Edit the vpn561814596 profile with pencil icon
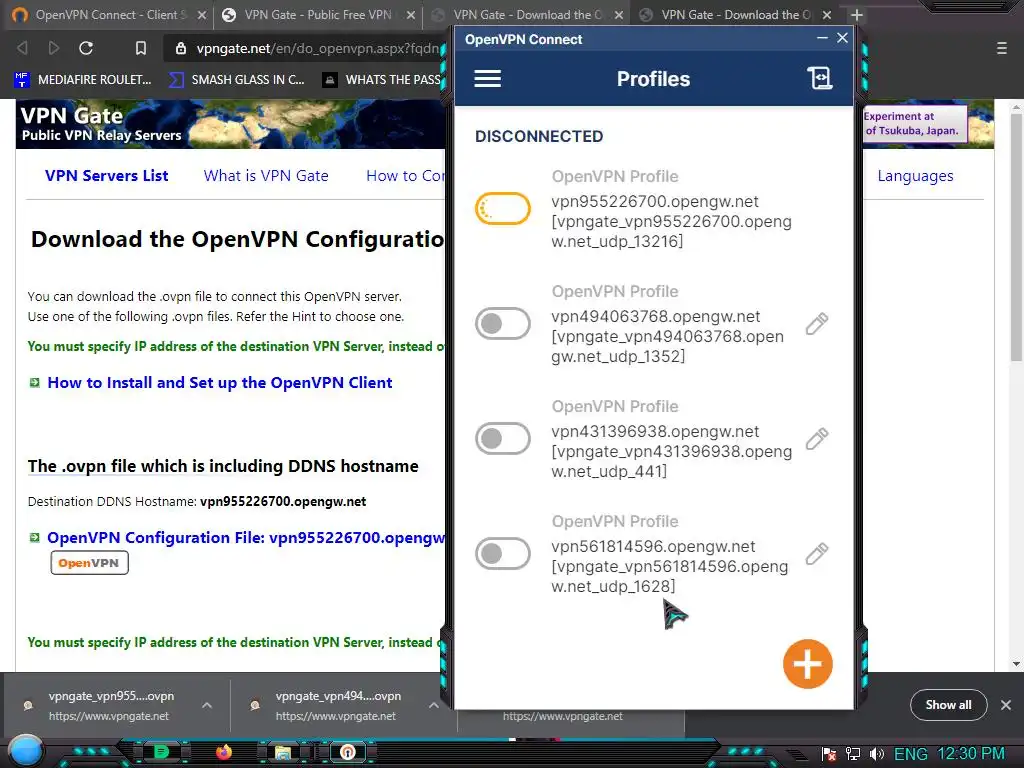Image resolution: width=1024 pixels, height=768 pixels. pyautogui.click(x=816, y=554)
